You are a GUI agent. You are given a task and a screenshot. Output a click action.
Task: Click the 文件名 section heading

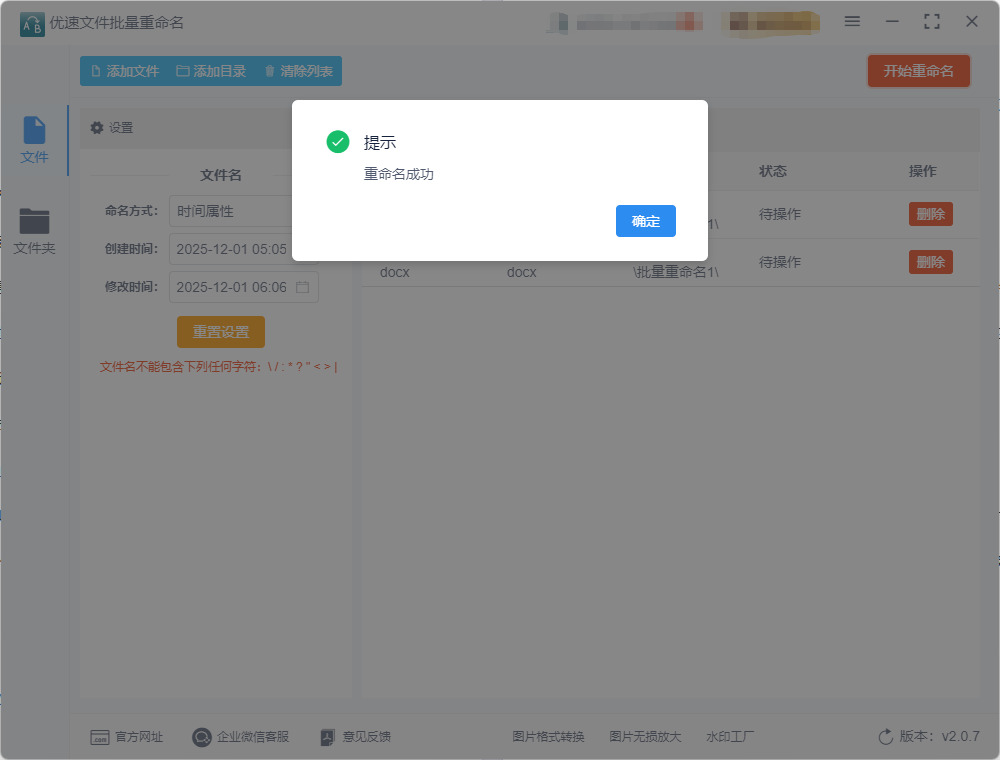(221, 175)
